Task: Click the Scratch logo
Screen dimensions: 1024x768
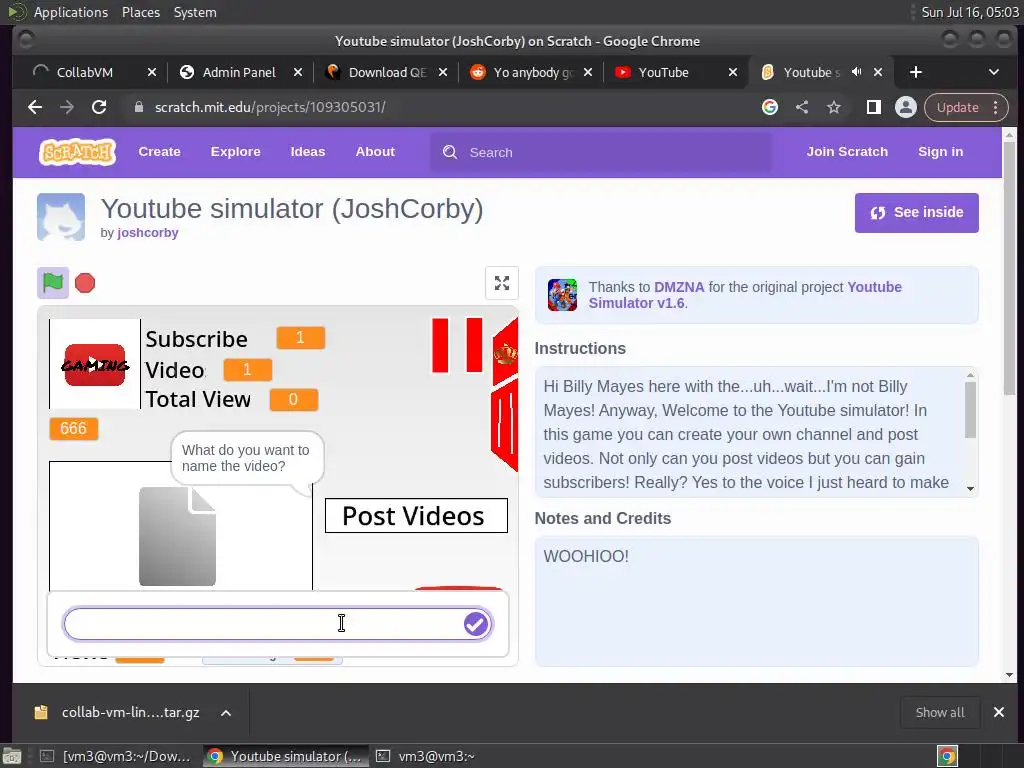Action: click(x=78, y=152)
